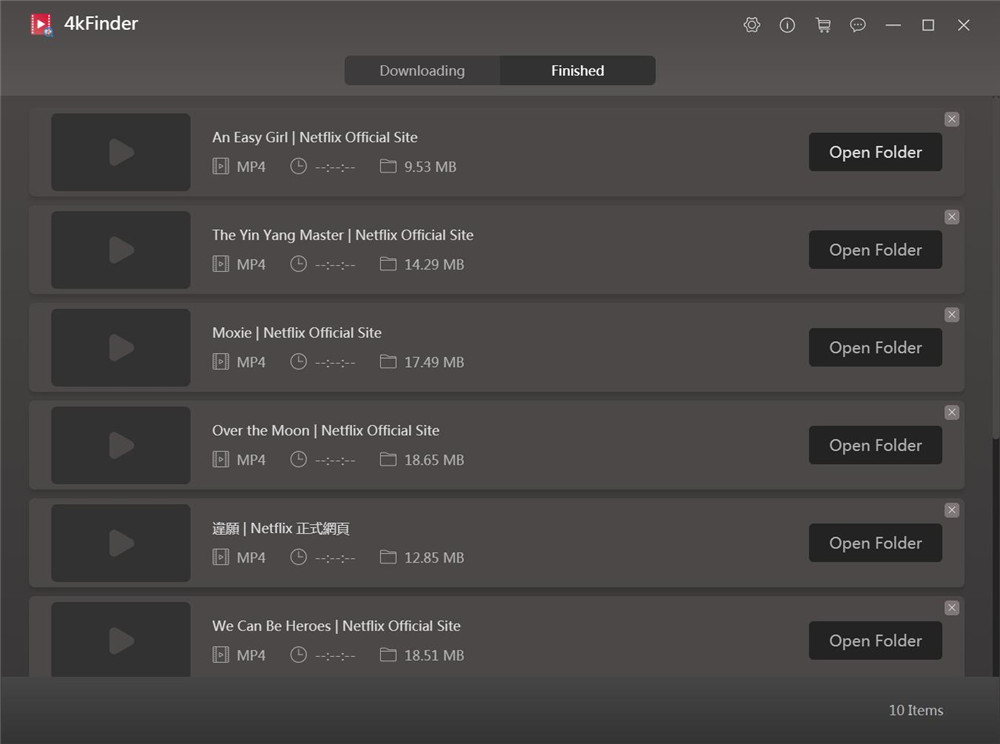Play the Moxie video thumbnail
This screenshot has height=744, width=1000.
(x=120, y=347)
